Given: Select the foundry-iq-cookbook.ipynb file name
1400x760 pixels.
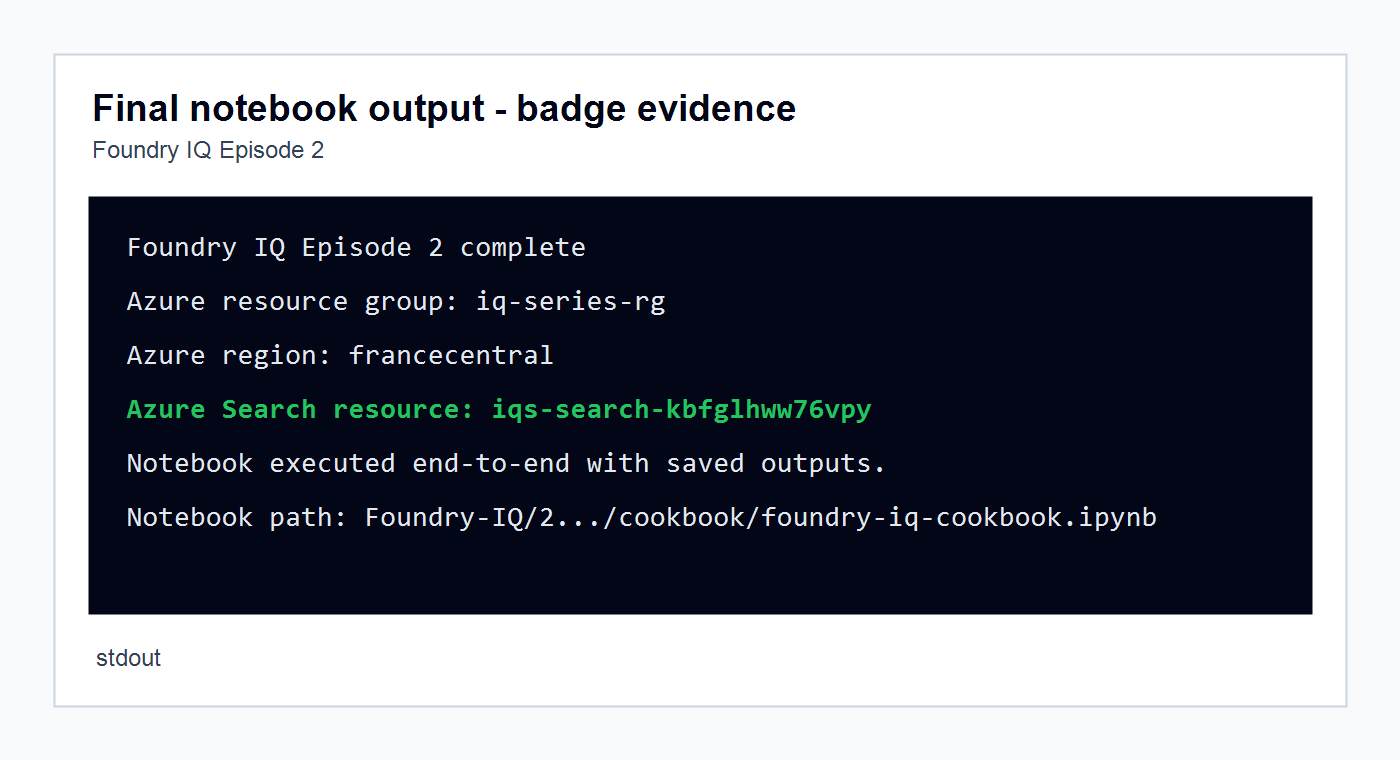Looking at the screenshot, I should pyautogui.click(x=959, y=517).
